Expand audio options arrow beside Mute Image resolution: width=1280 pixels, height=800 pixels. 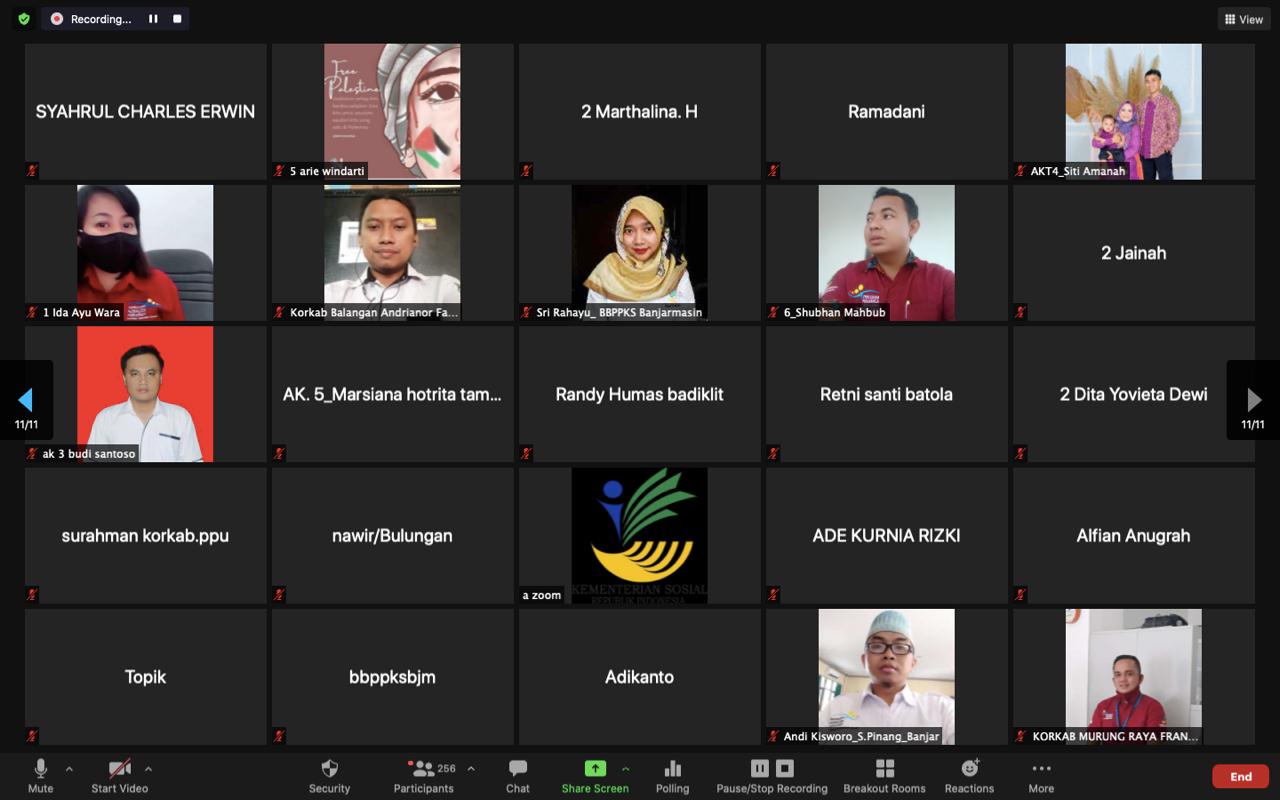69,769
